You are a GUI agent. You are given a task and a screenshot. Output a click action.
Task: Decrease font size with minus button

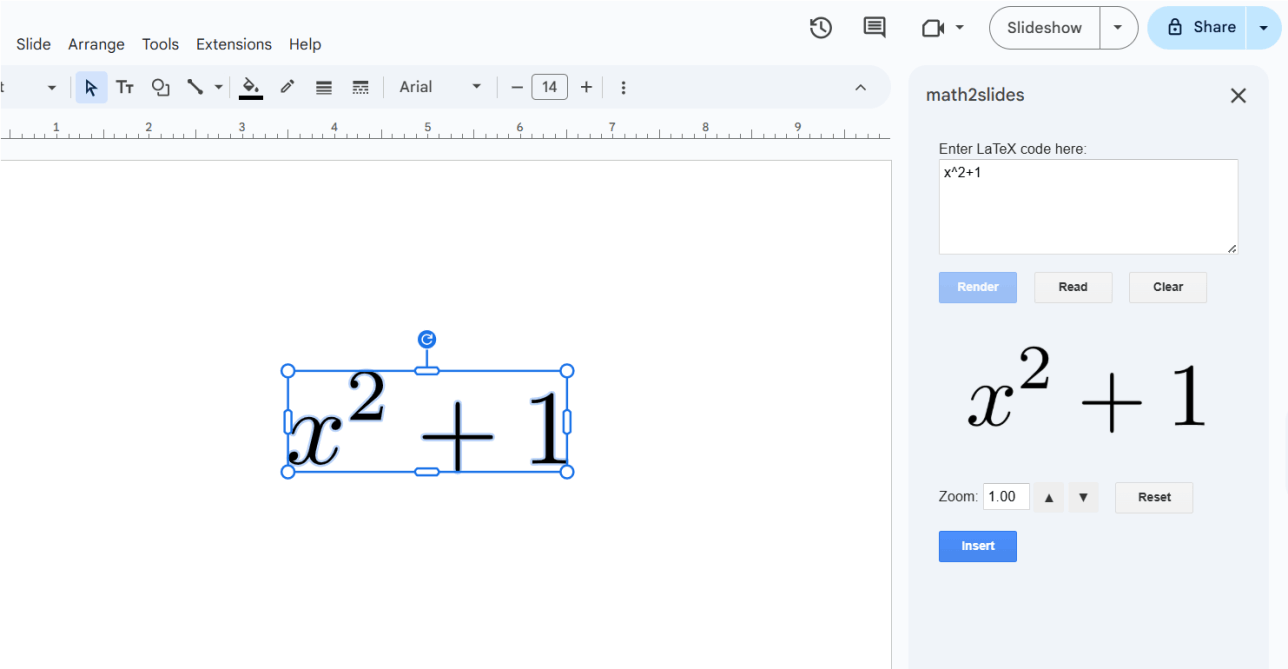pos(517,88)
